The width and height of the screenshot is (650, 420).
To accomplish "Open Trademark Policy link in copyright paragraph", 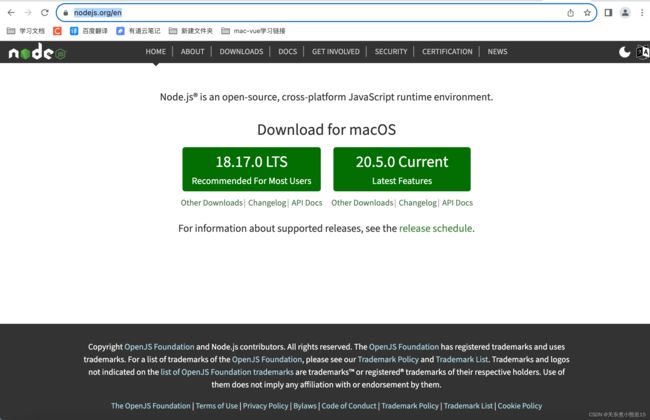I will (388, 359).
